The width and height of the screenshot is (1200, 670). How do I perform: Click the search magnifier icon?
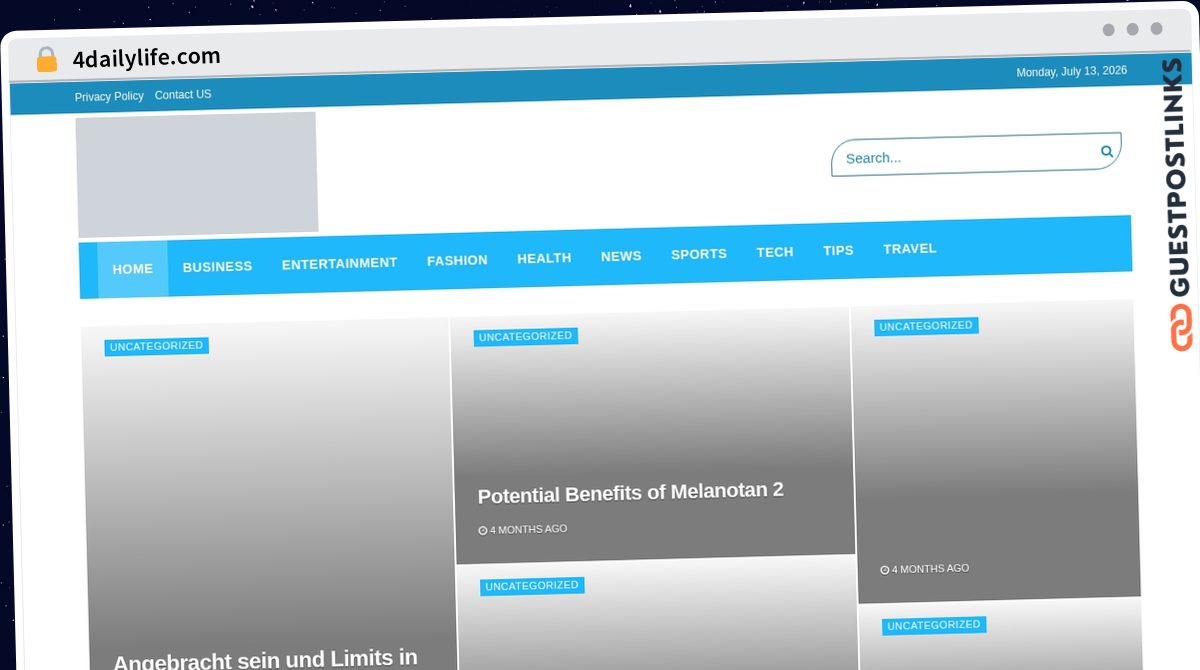pyautogui.click(x=1107, y=151)
